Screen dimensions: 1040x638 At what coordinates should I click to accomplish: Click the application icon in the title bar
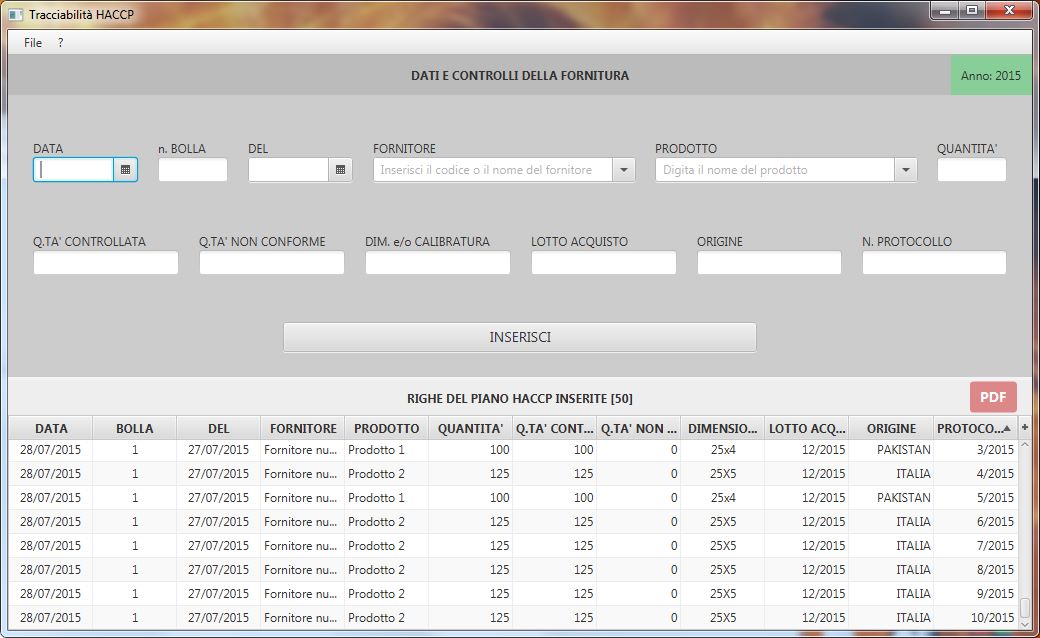15,15
